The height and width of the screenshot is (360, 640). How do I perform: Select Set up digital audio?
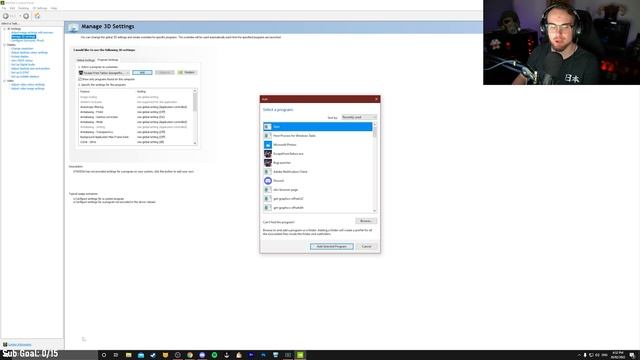pos(23,64)
